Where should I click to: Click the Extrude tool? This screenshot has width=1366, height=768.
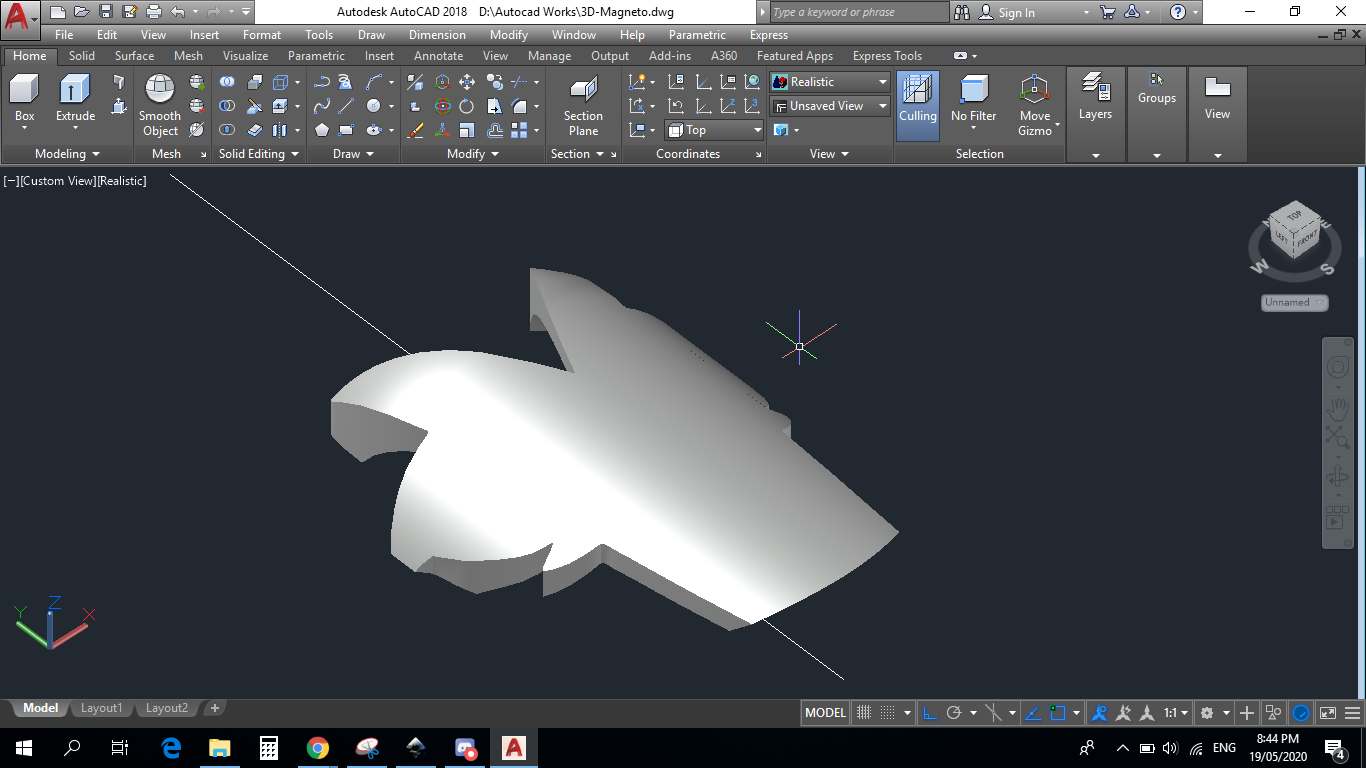coord(75,98)
